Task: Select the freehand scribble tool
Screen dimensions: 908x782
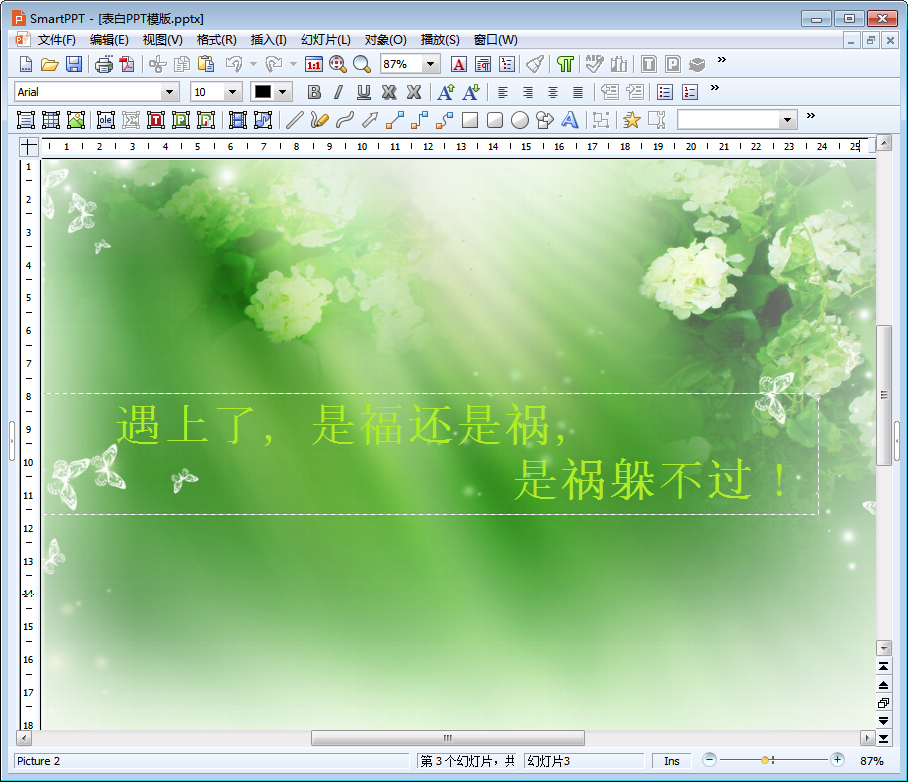Action: (x=320, y=120)
